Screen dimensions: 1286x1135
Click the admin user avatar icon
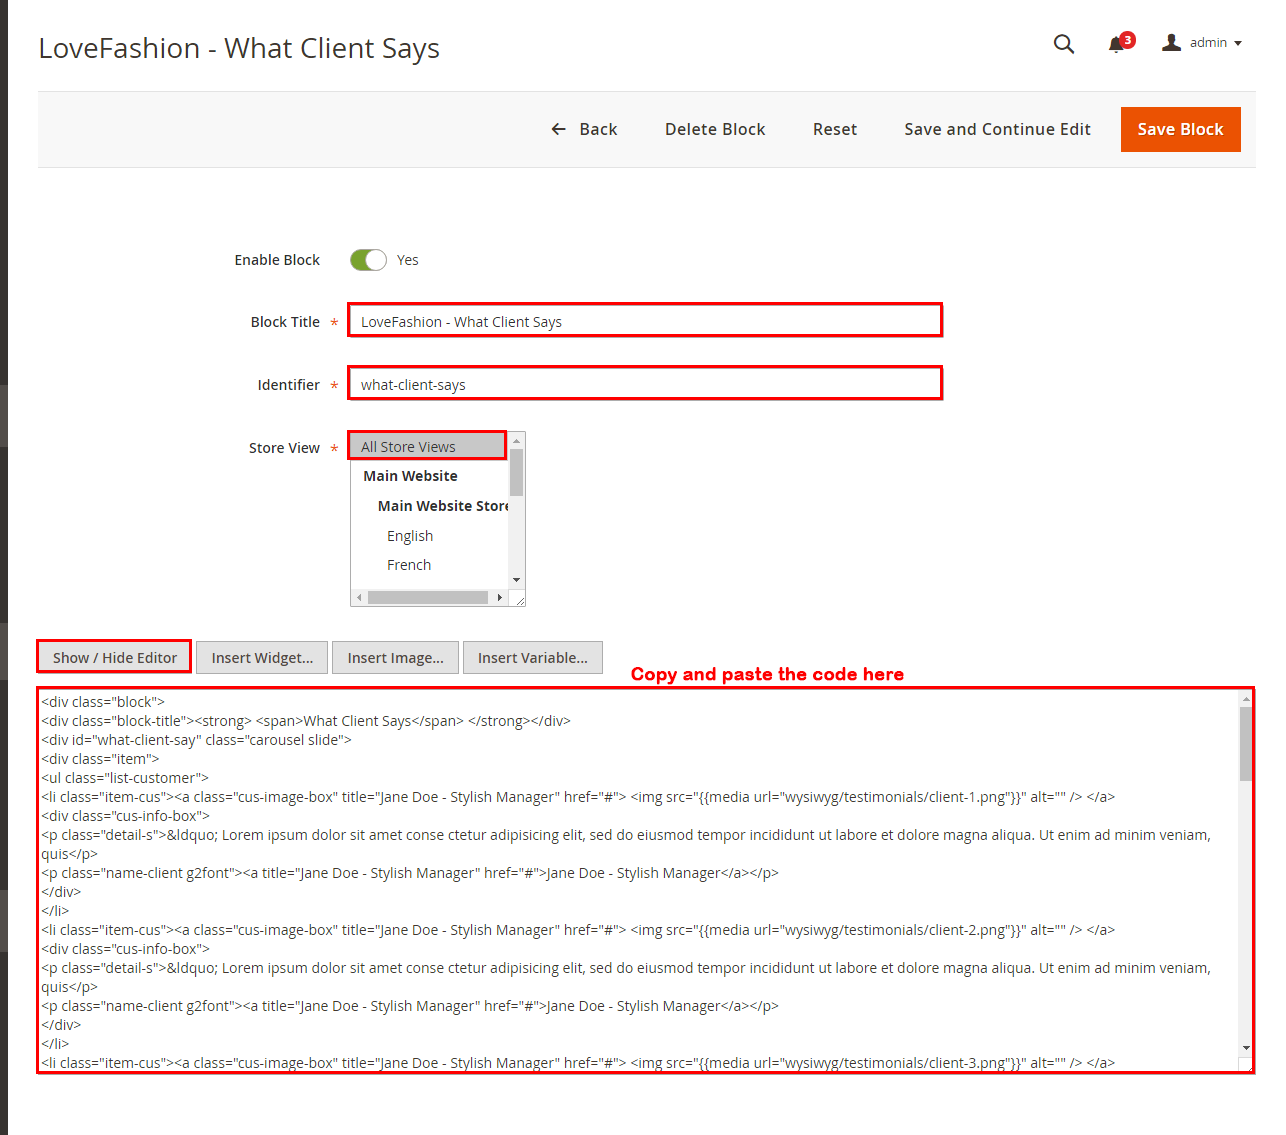(1172, 42)
